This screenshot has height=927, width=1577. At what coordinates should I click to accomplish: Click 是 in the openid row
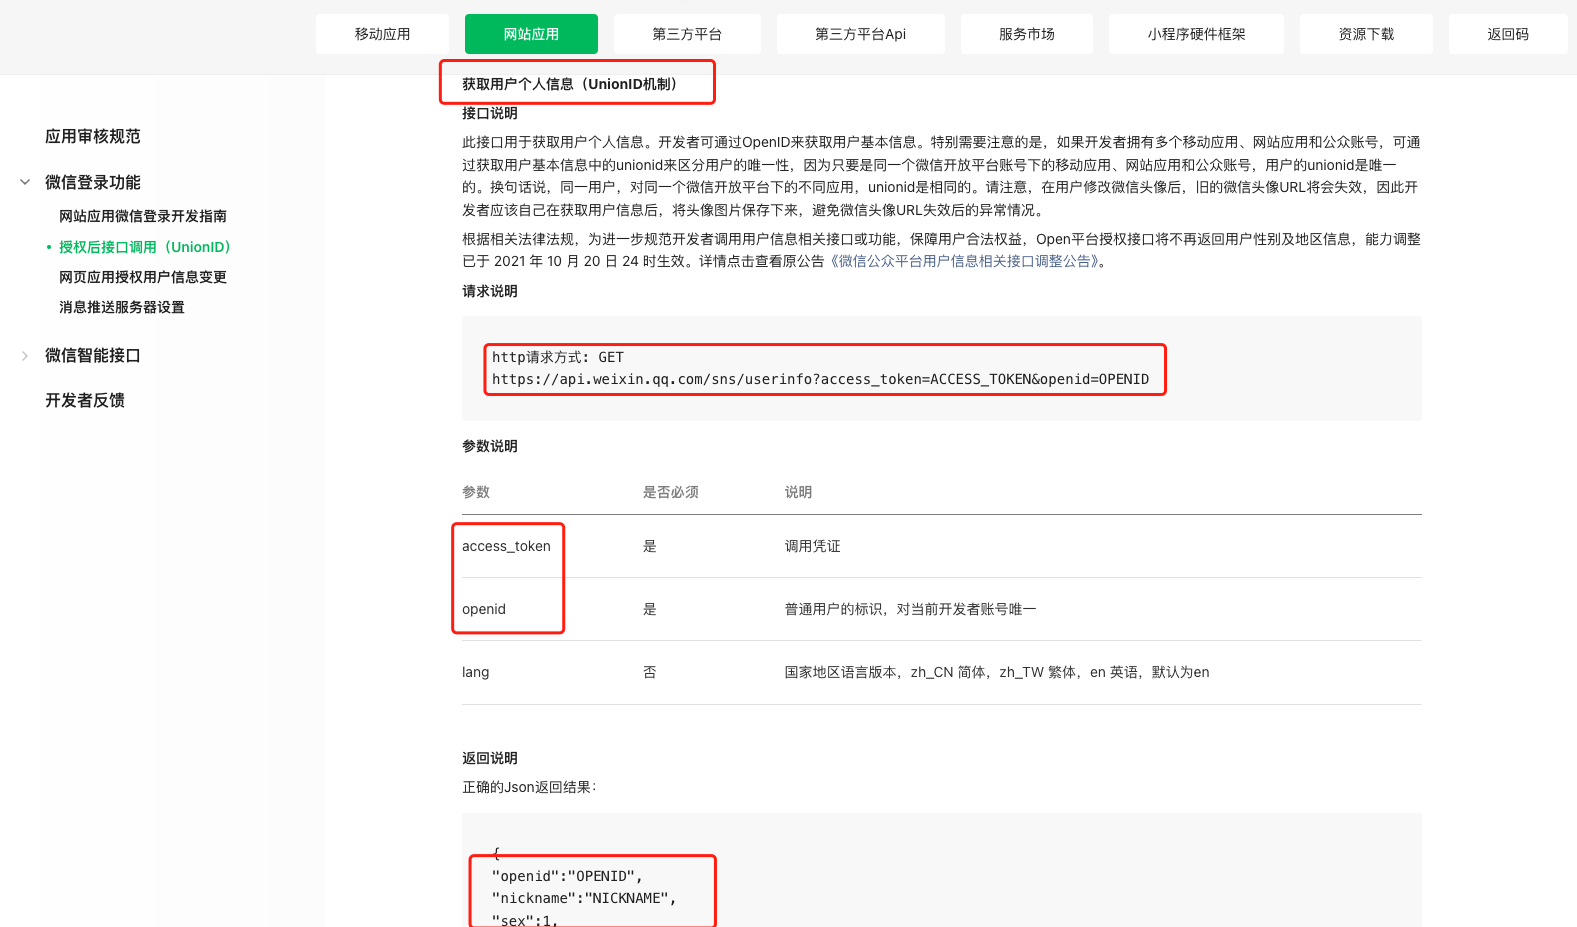[x=650, y=609]
